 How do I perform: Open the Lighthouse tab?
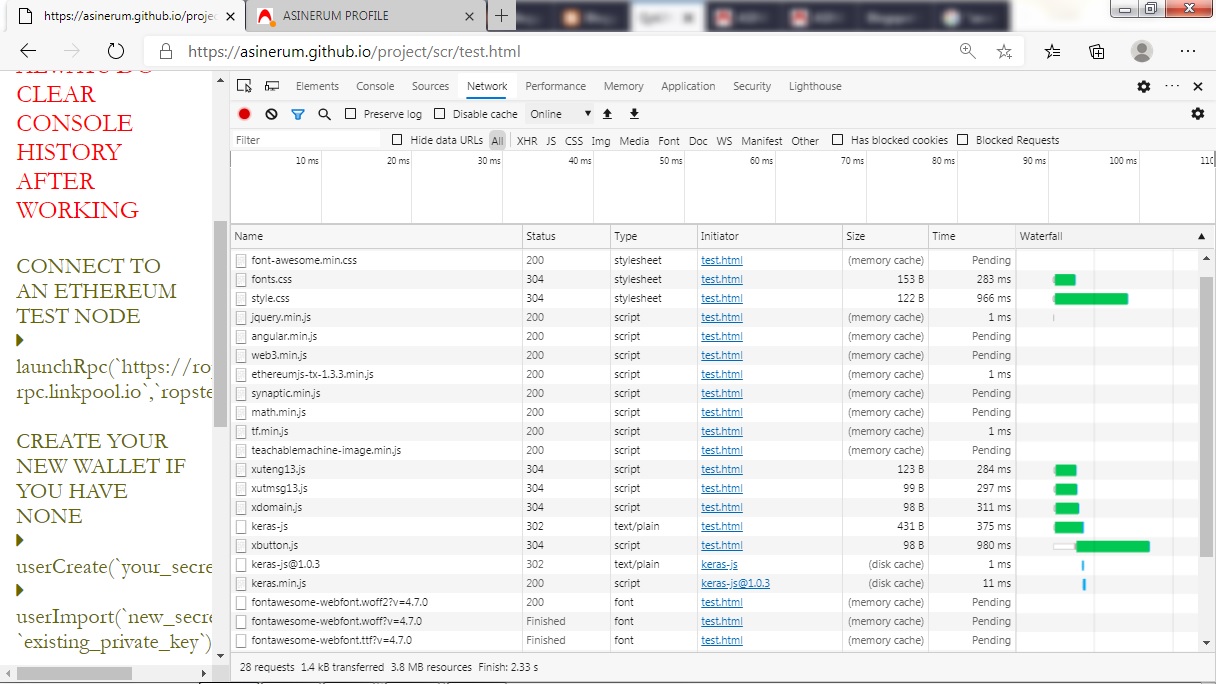[815, 86]
